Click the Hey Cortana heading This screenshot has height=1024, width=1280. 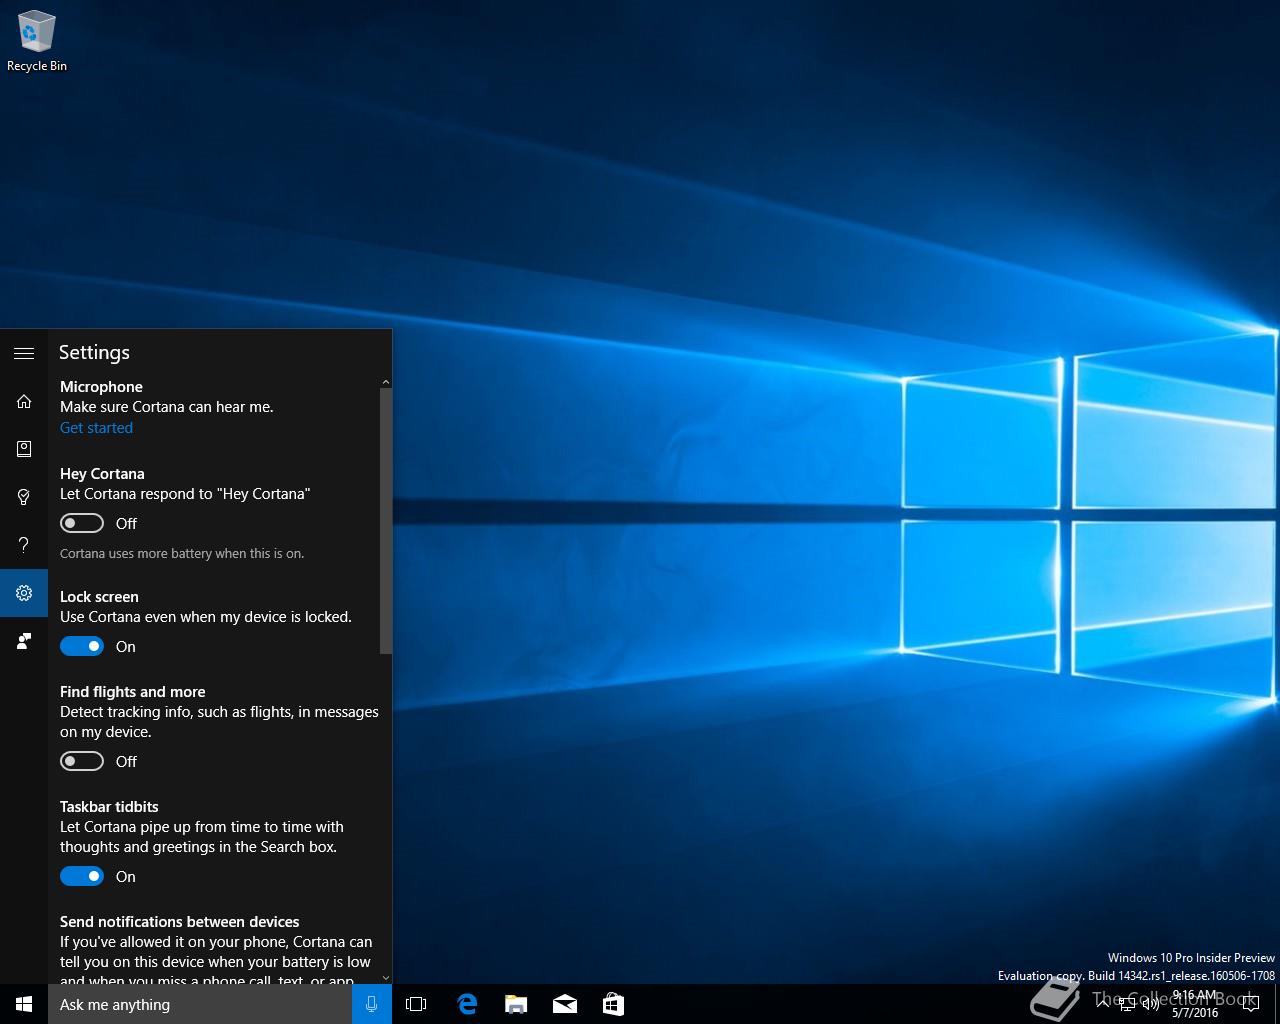(x=102, y=473)
